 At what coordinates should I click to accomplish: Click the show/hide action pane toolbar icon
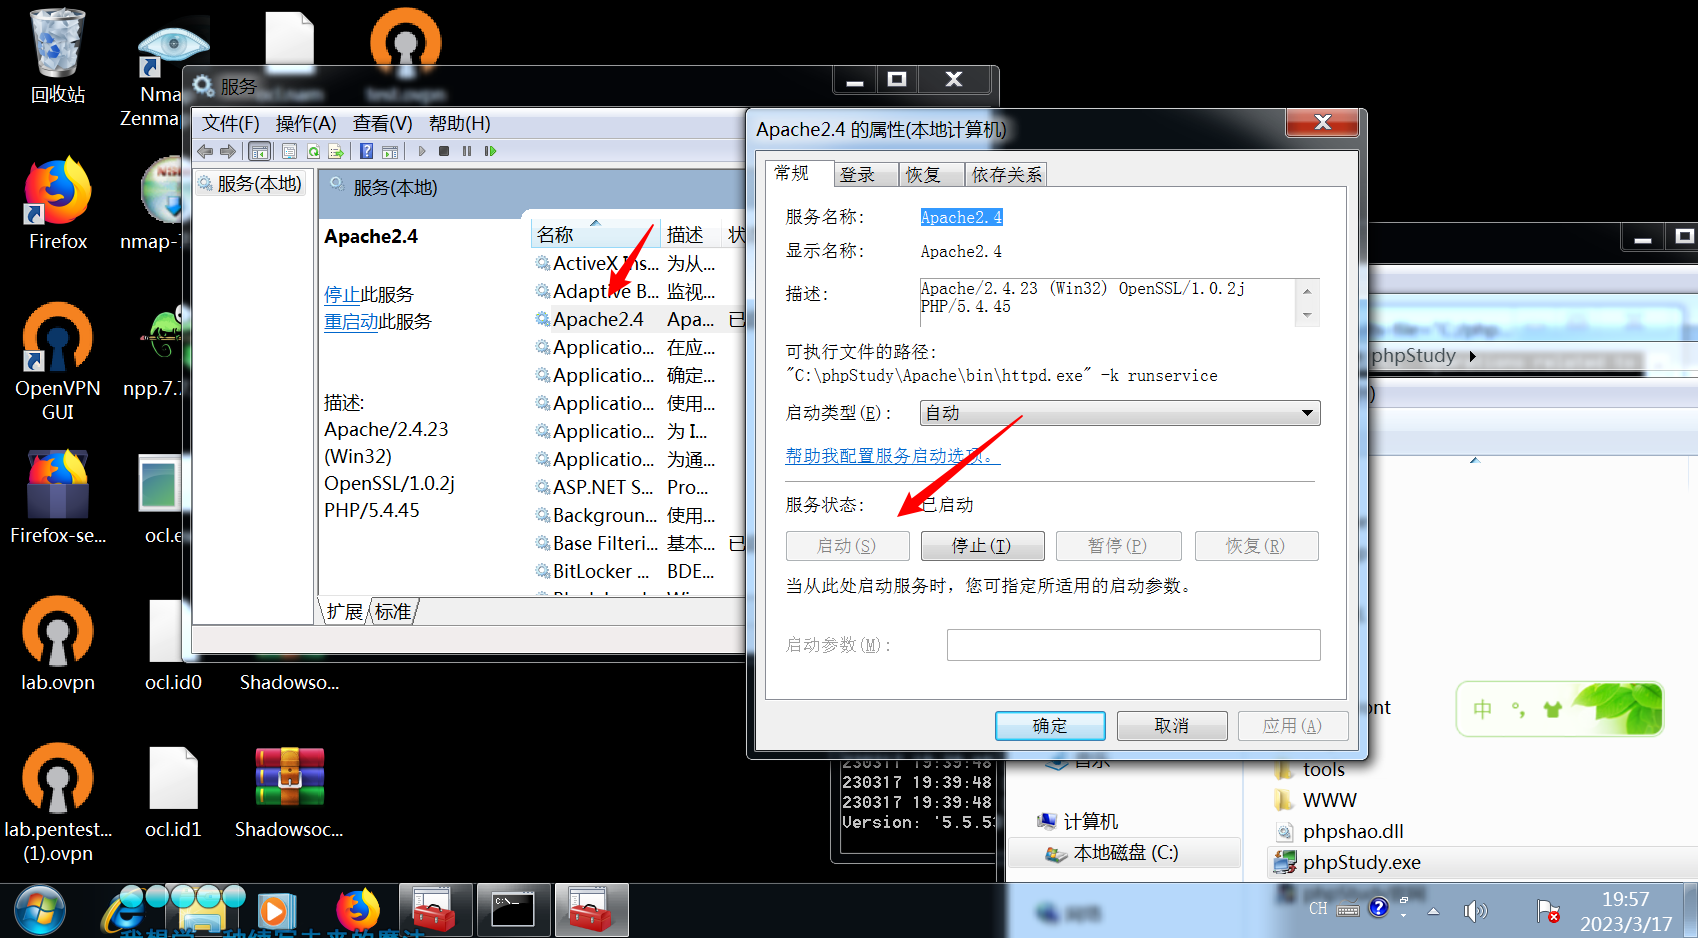[x=390, y=151]
